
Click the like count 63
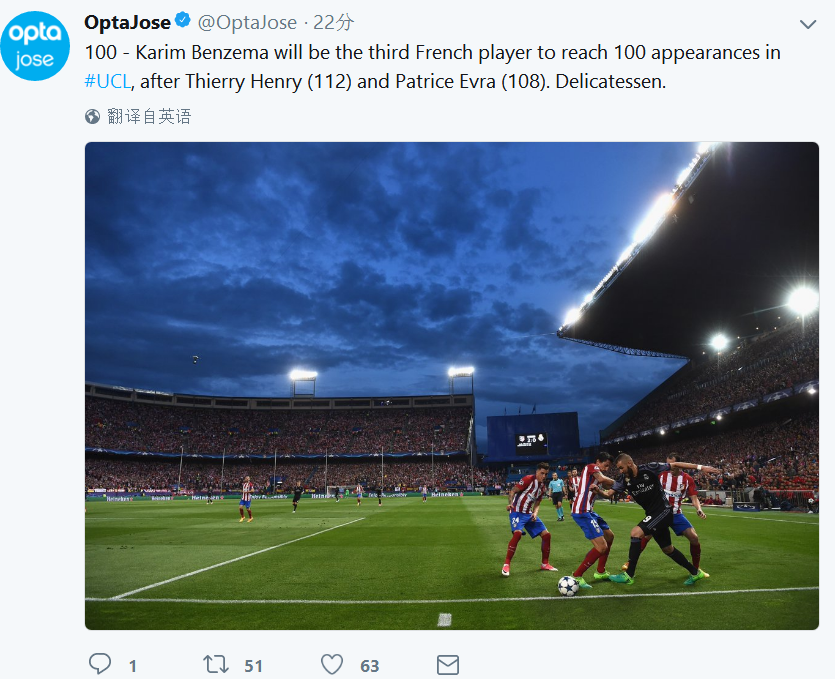(x=370, y=666)
